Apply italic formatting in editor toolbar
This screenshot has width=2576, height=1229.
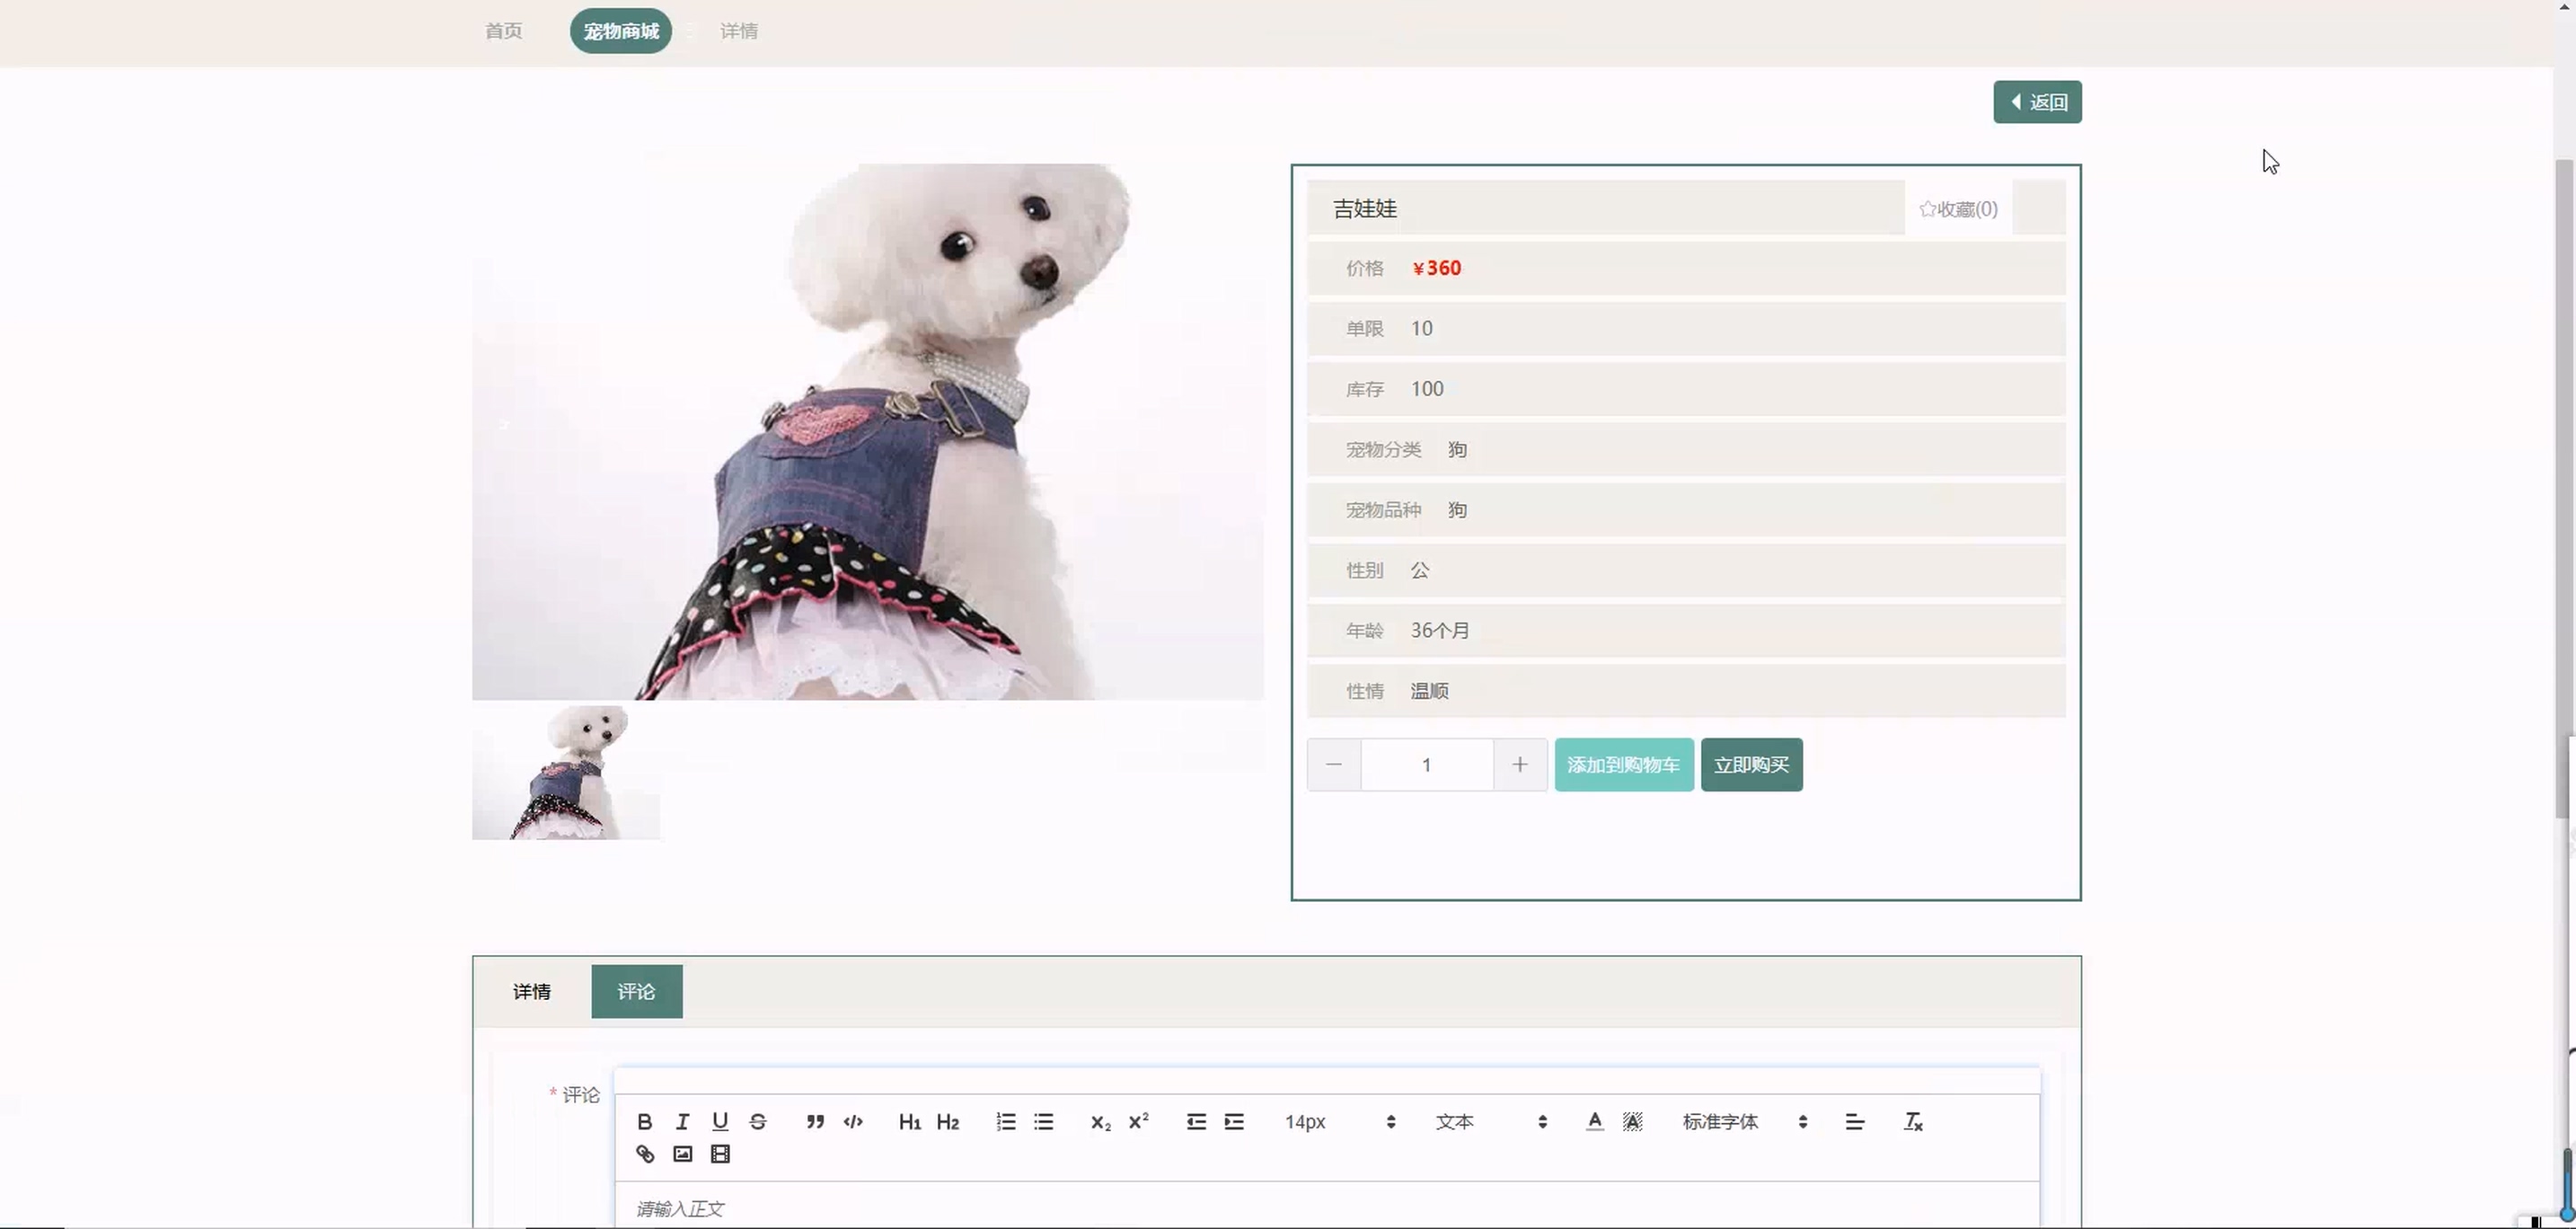point(682,1122)
